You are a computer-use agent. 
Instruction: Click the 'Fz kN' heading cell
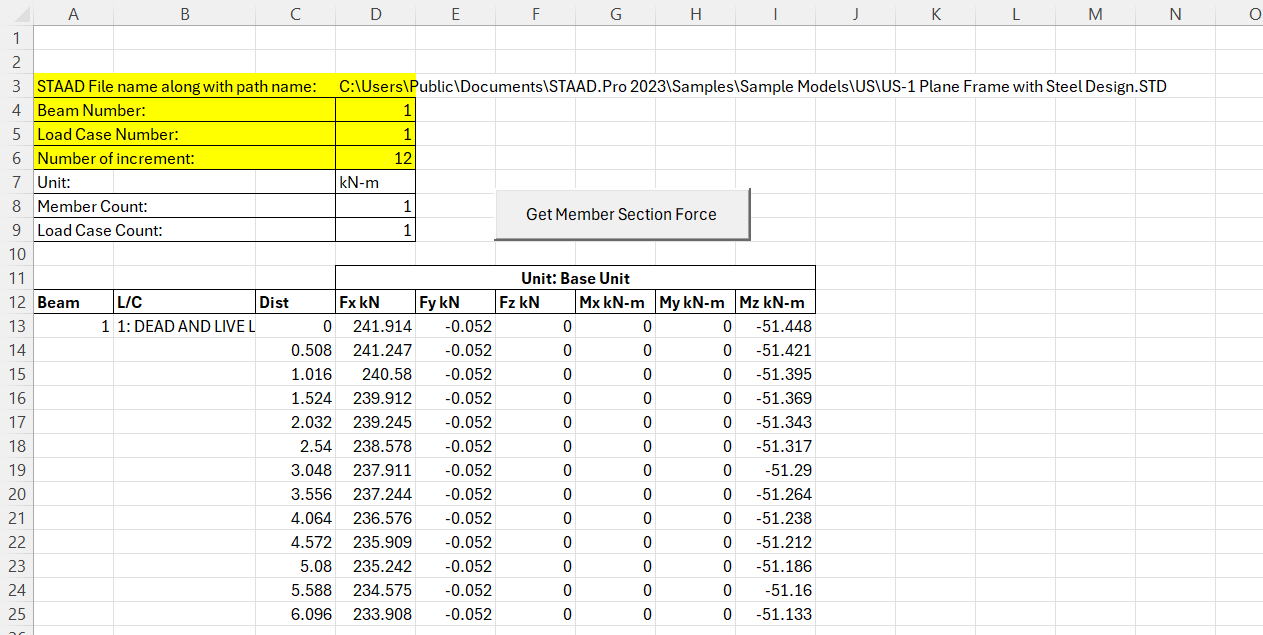point(536,302)
